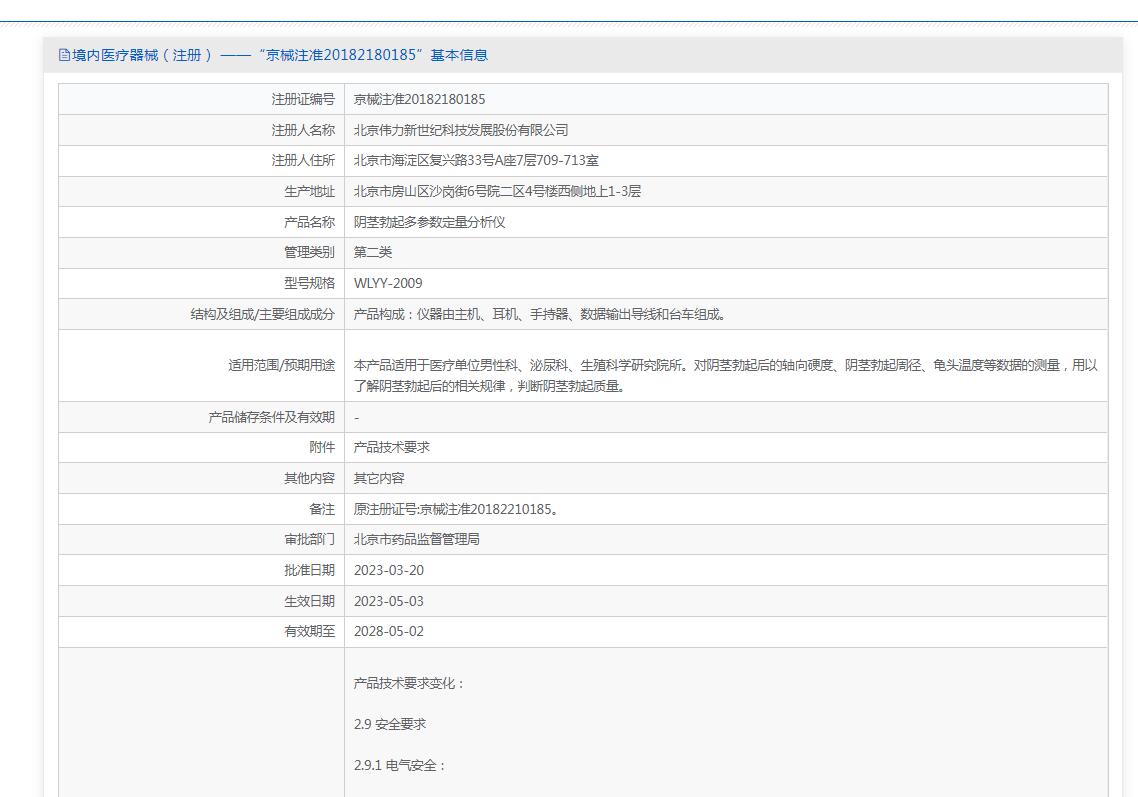This screenshot has width=1138, height=797.
Task: Open the 其它内容 link
Action: pyautogui.click(x=379, y=478)
